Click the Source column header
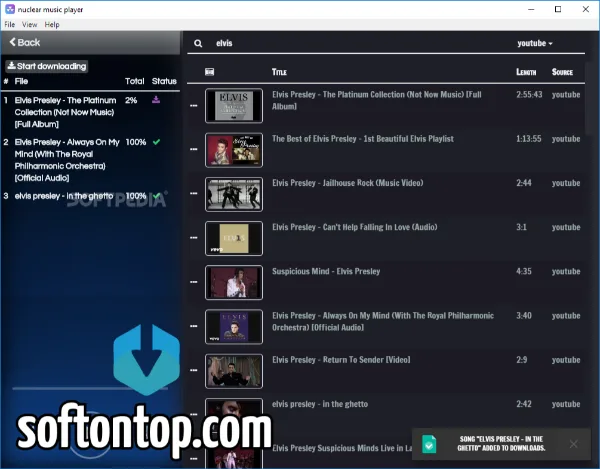This screenshot has height=469, width=600. [562, 72]
